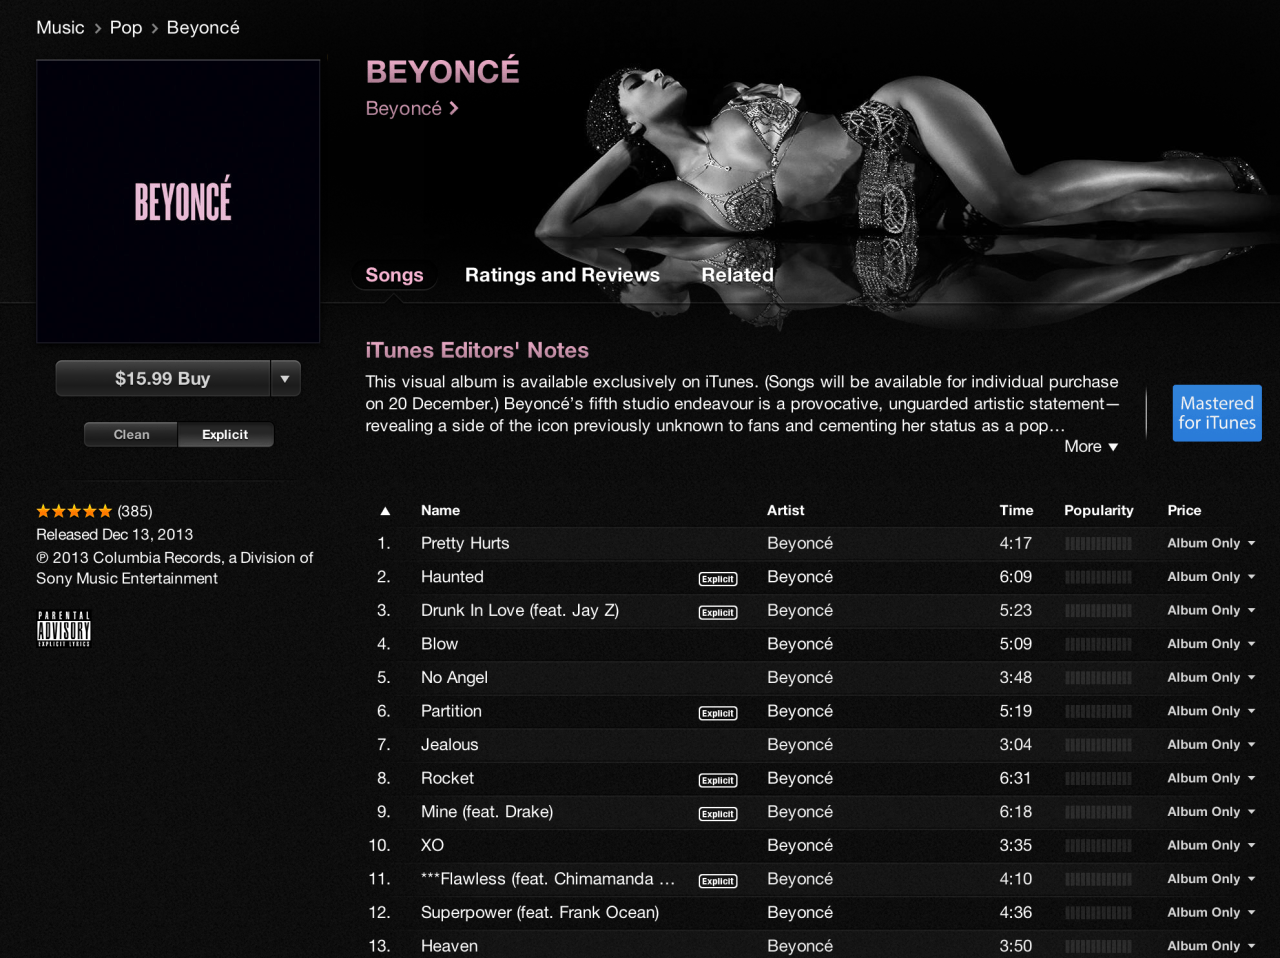Open Album Only menu for Blow
1280x958 pixels.
point(1211,644)
